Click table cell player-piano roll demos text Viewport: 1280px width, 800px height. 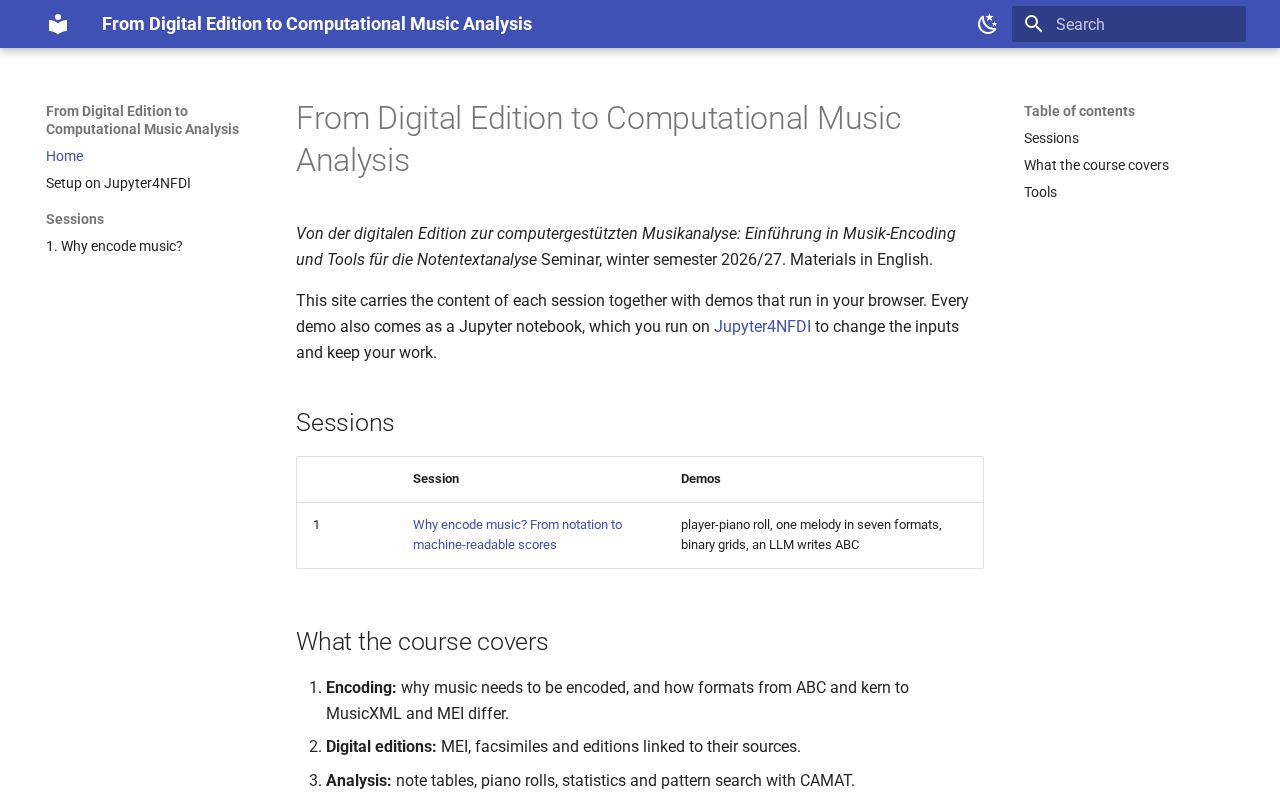(x=811, y=534)
